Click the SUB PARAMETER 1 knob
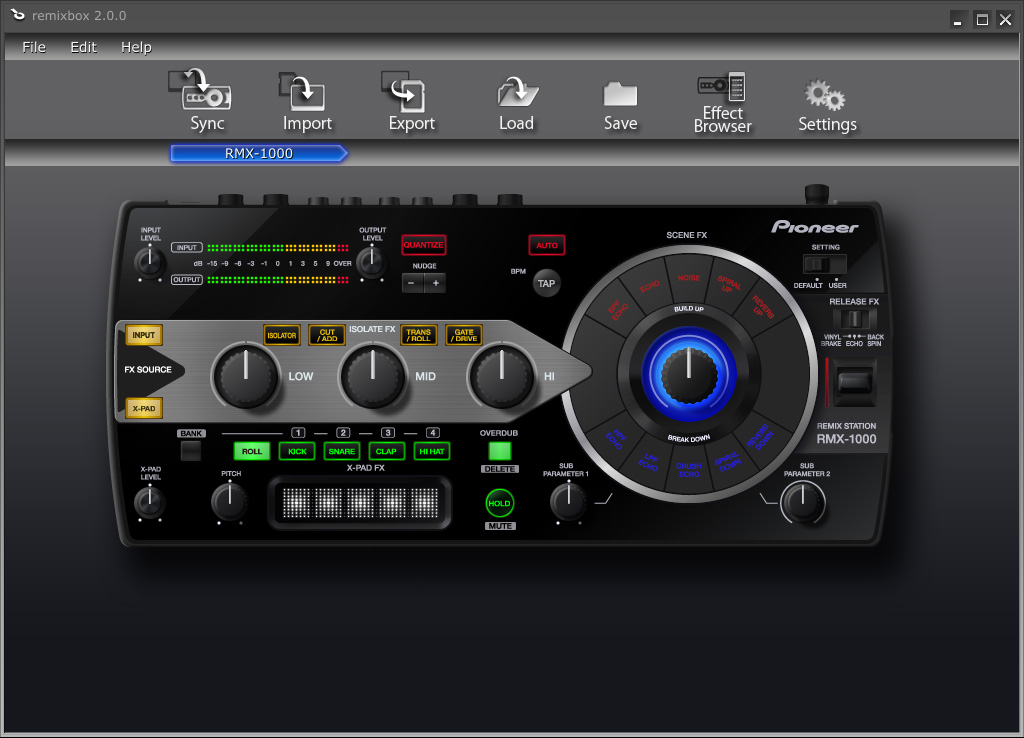This screenshot has width=1024, height=738. point(568,502)
